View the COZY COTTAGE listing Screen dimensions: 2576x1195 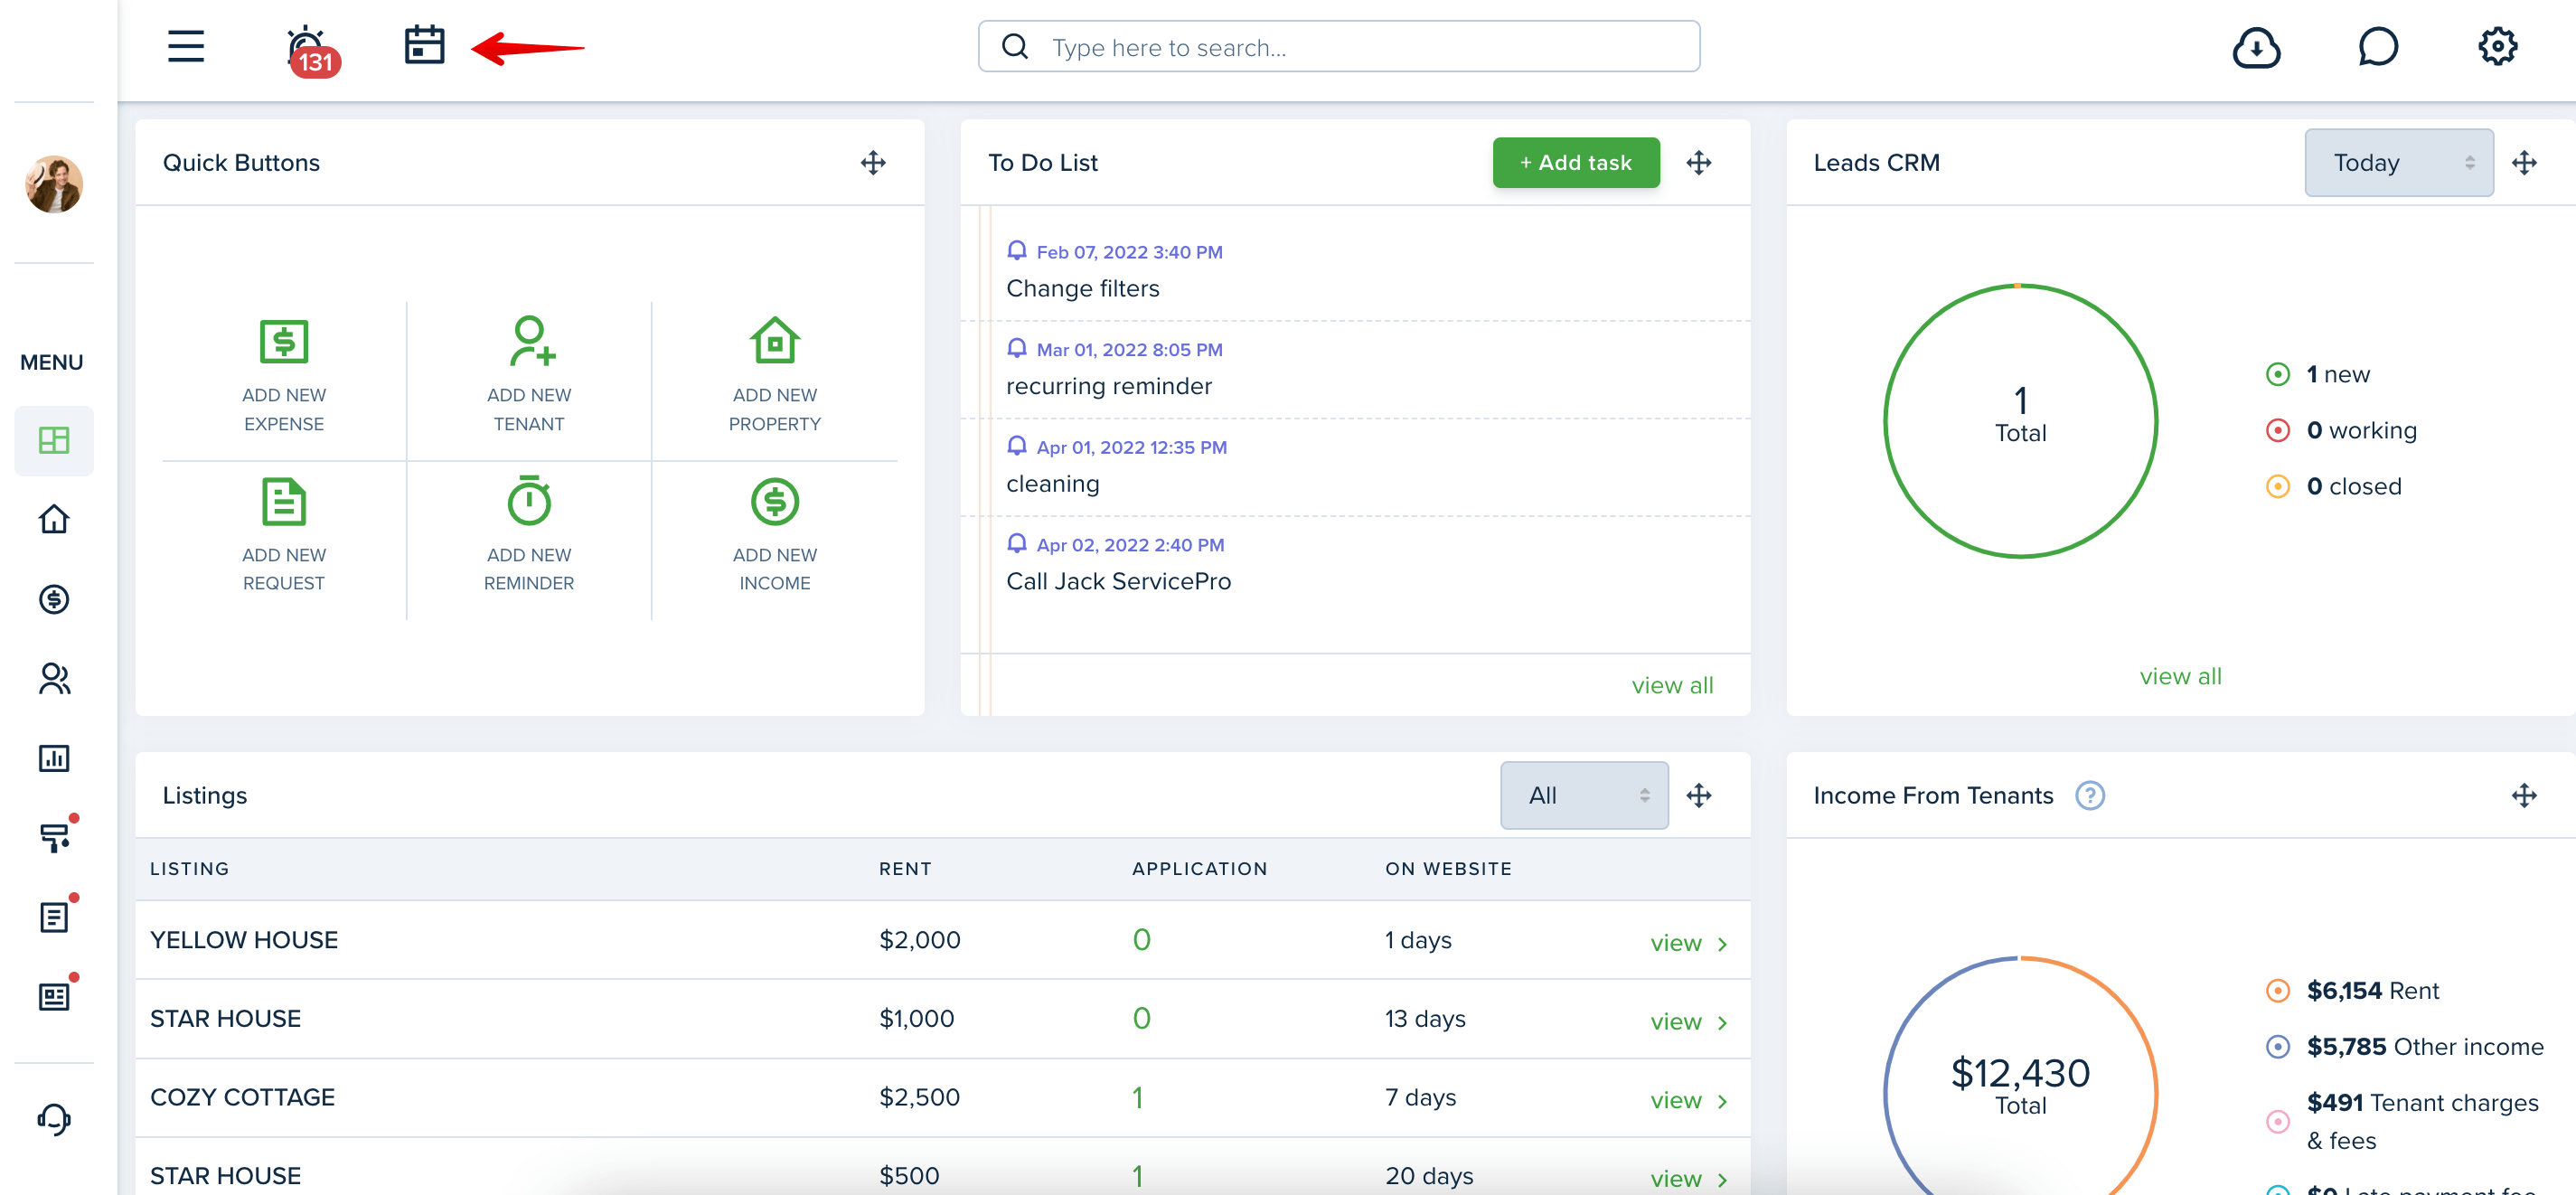[1689, 1100]
